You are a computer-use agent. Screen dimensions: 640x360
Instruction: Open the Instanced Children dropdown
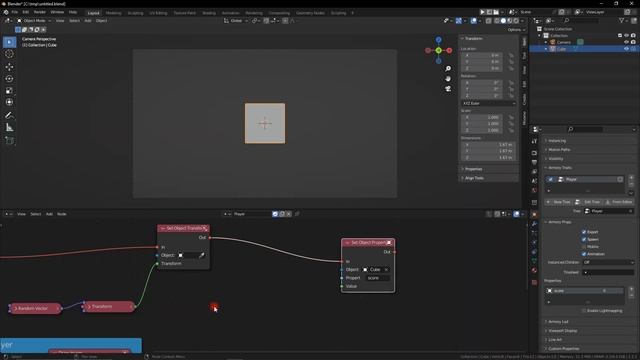[608, 262]
